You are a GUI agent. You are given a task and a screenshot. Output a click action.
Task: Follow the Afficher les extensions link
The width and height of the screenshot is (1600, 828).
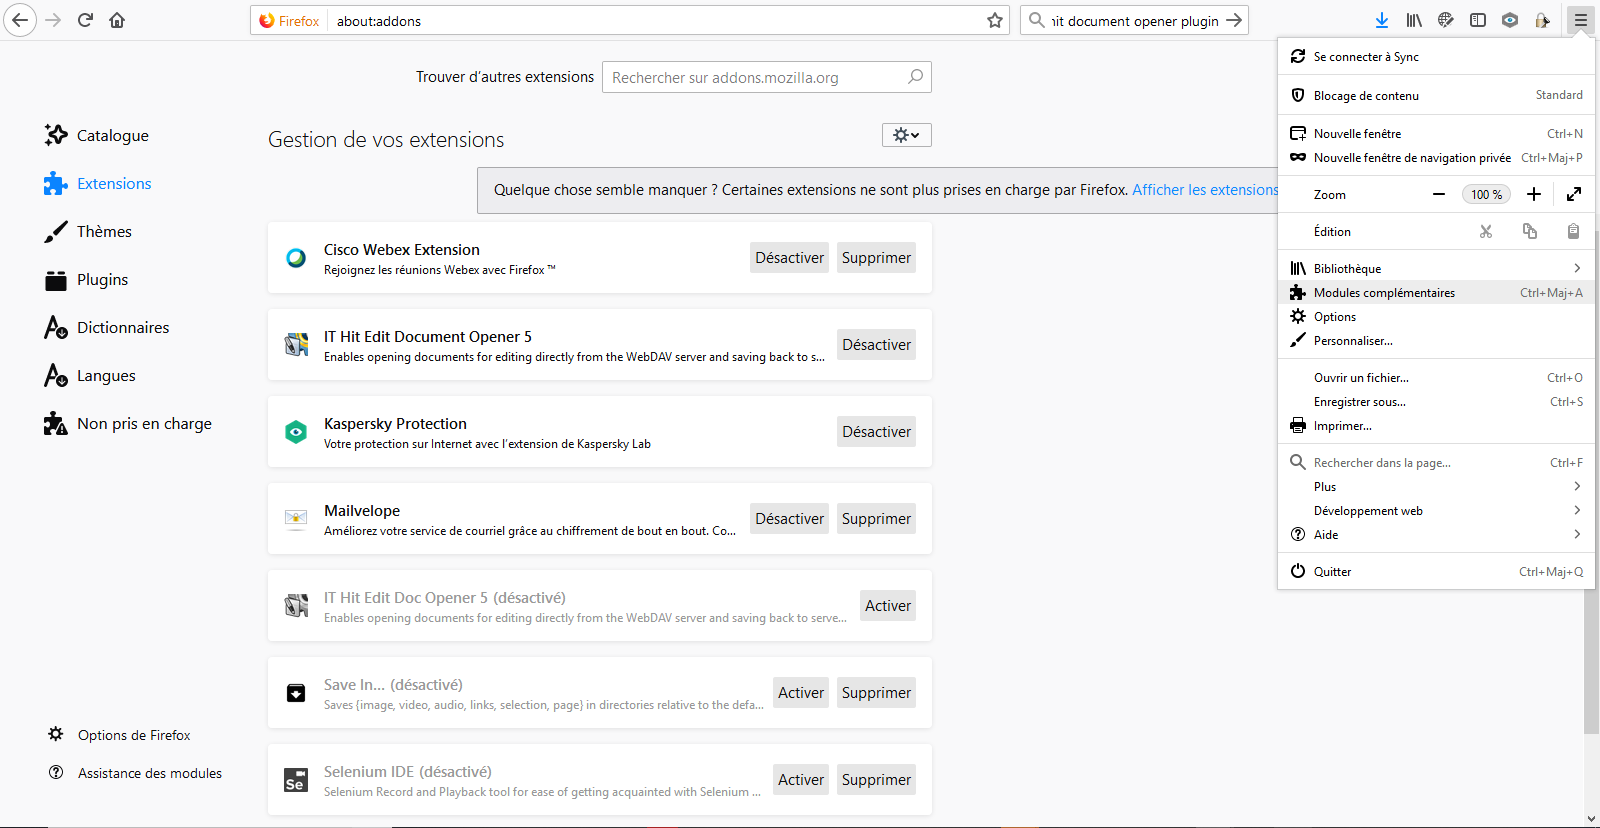point(1205,190)
